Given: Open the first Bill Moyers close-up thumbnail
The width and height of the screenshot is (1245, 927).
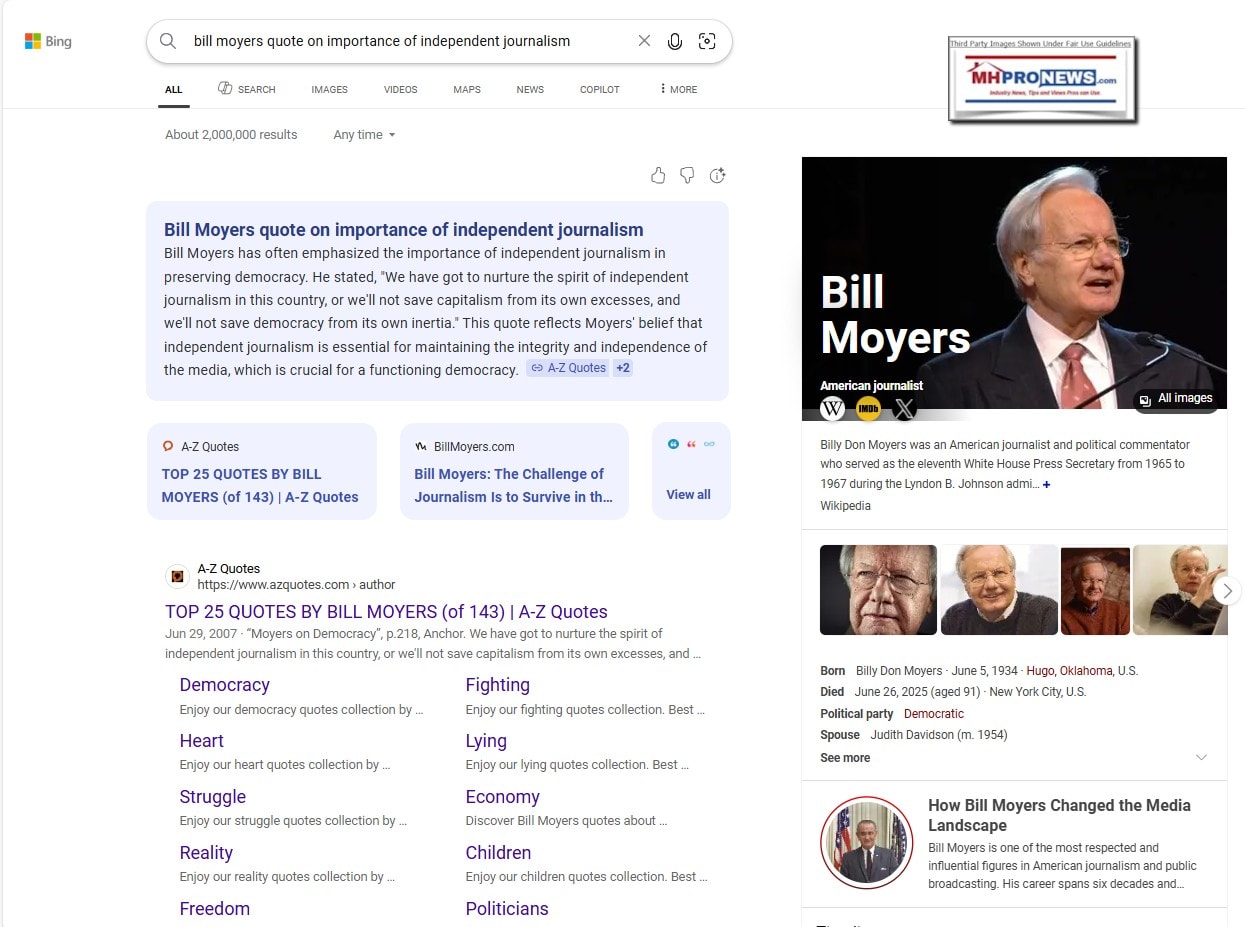Looking at the screenshot, I should [x=878, y=590].
